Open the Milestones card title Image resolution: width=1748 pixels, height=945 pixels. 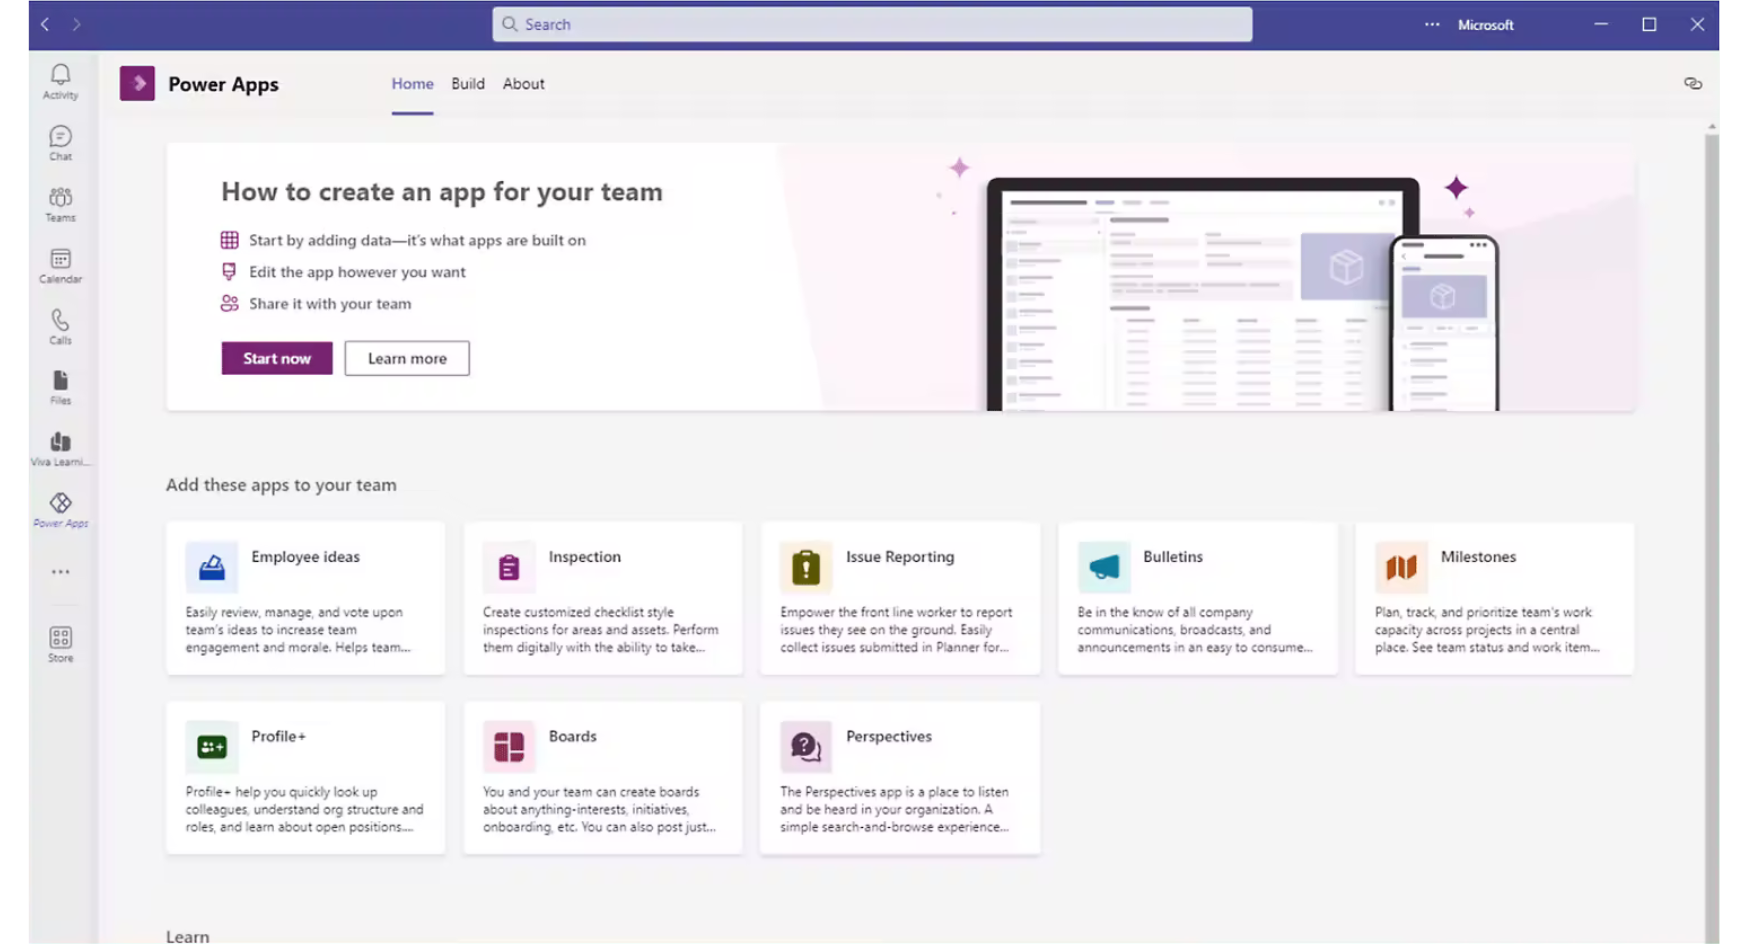point(1478,557)
